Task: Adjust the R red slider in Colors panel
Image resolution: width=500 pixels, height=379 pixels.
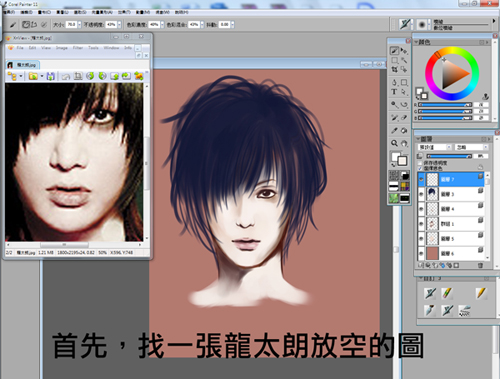Action: [x=445, y=105]
